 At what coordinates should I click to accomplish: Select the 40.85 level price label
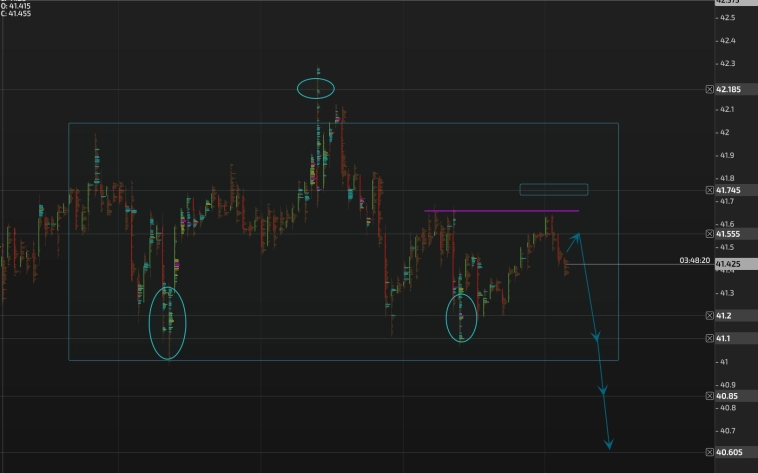click(727, 396)
